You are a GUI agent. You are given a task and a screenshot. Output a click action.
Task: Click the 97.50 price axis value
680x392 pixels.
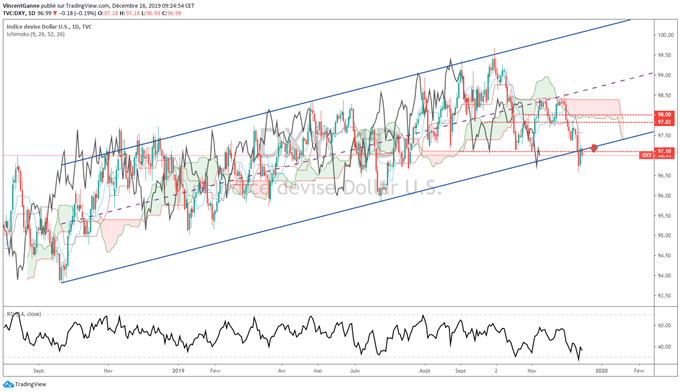pyautogui.click(x=665, y=136)
